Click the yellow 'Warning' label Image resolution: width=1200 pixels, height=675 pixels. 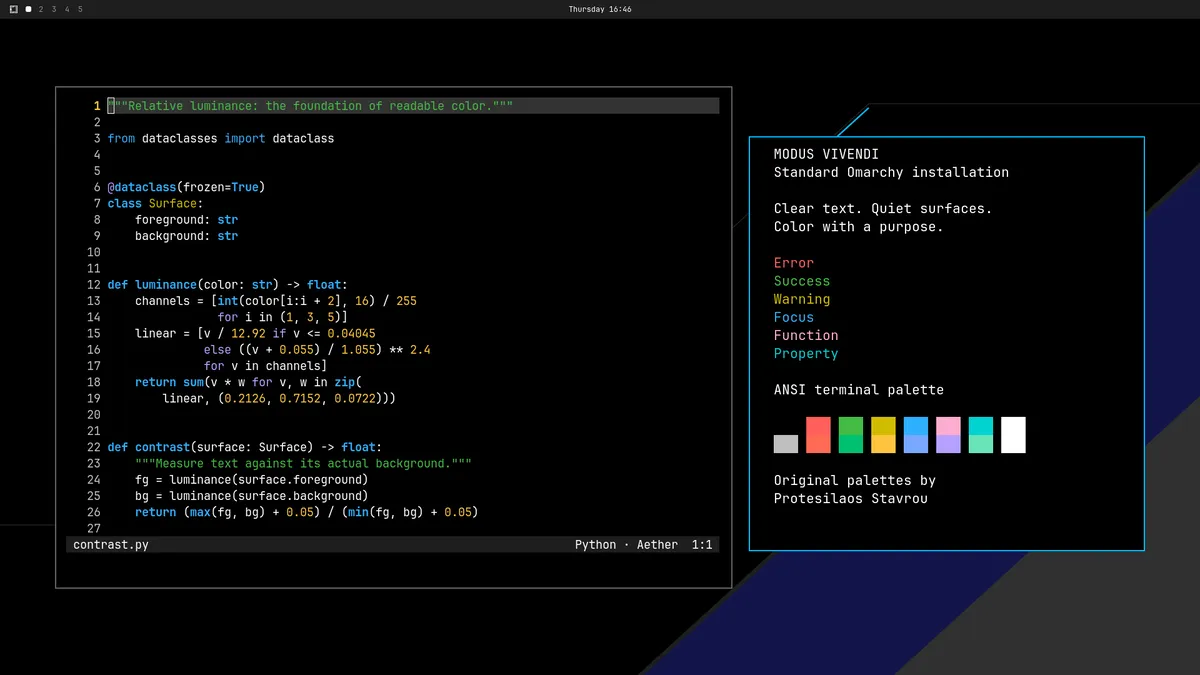pyautogui.click(x=802, y=299)
